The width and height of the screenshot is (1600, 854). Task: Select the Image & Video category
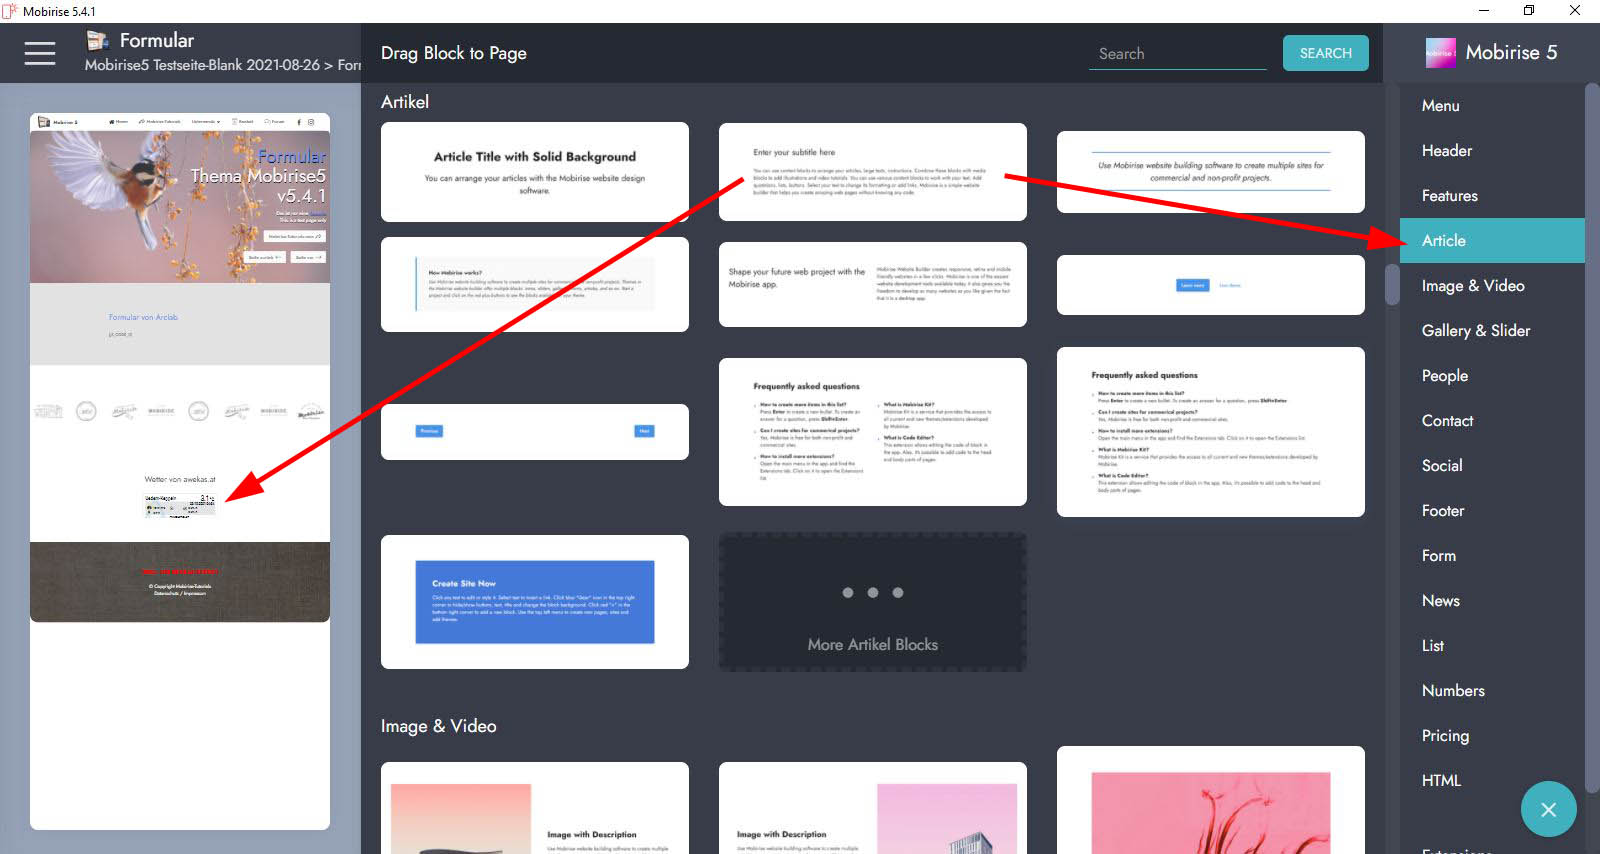pyautogui.click(x=1472, y=286)
